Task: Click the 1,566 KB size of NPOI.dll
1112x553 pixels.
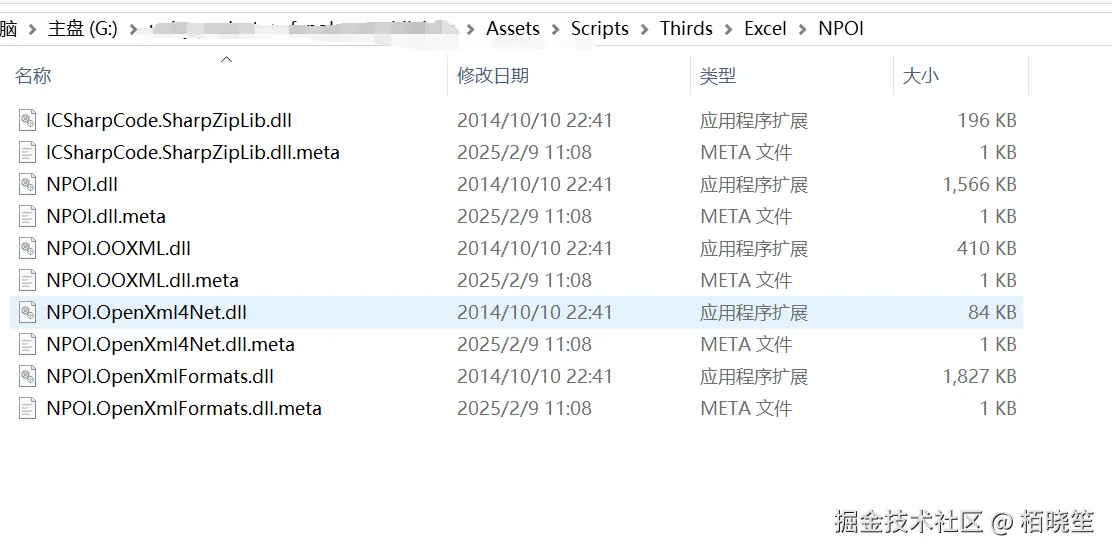Action: coord(979,184)
